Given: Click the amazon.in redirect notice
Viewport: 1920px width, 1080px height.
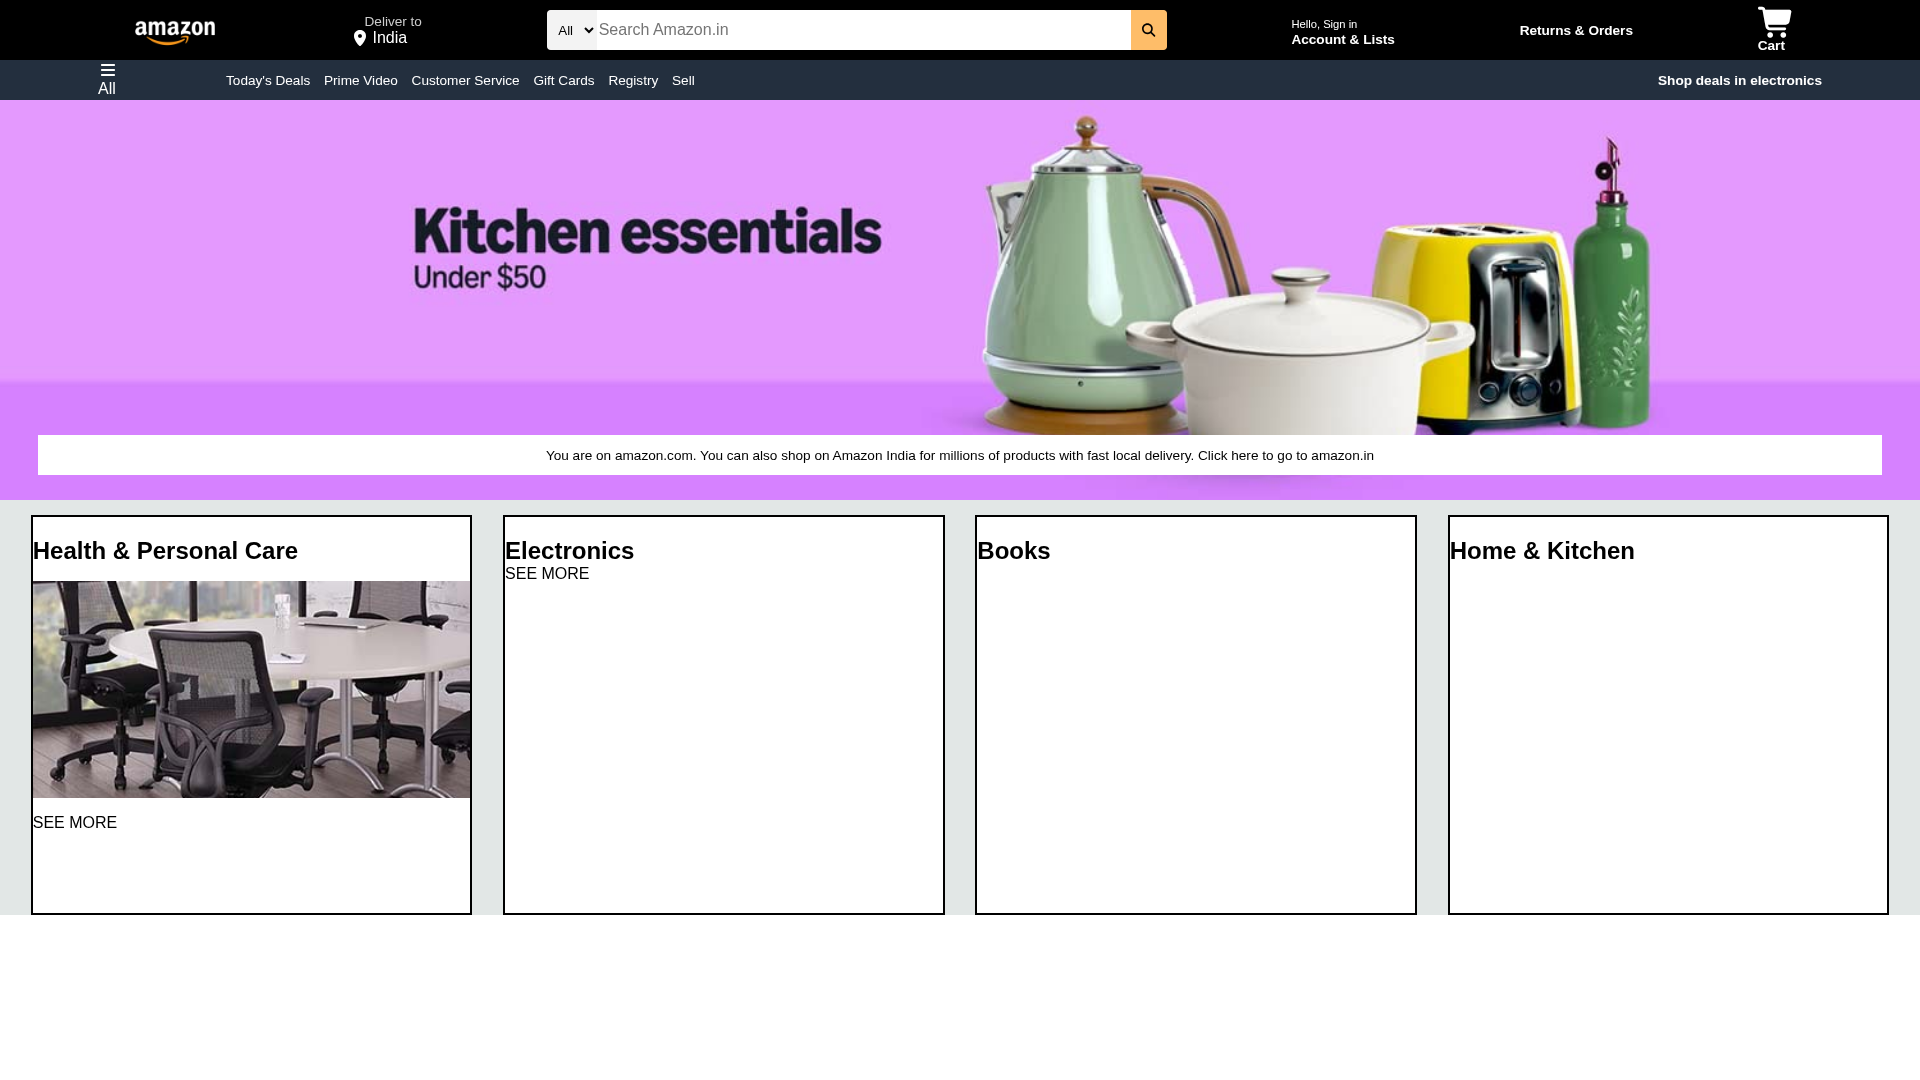Looking at the screenshot, I should [x=960, y=455].
